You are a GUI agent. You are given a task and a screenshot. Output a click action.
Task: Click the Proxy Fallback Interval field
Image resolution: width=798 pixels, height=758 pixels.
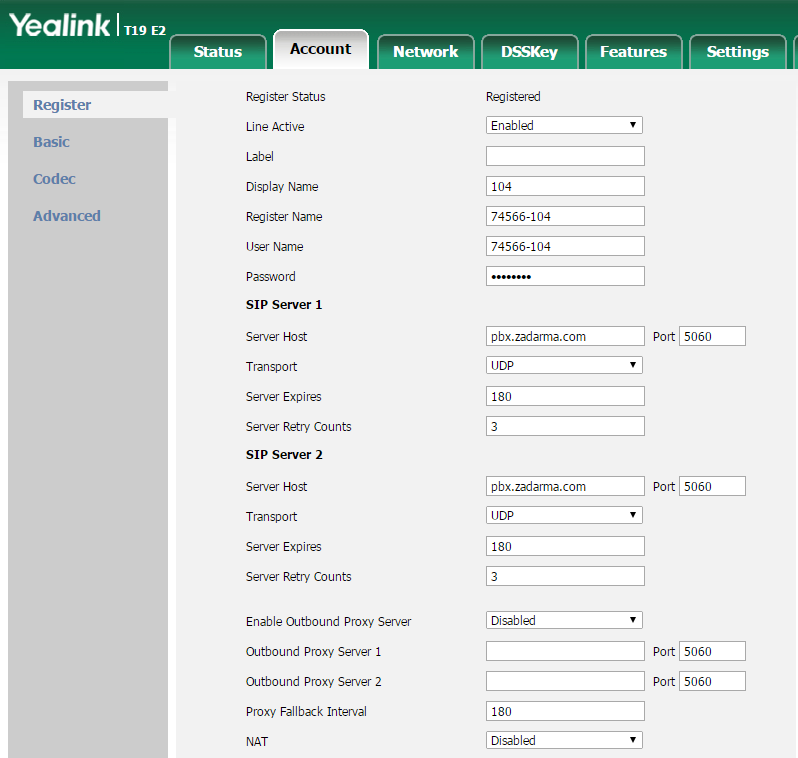pyautogui.click(x=565, y=711)
